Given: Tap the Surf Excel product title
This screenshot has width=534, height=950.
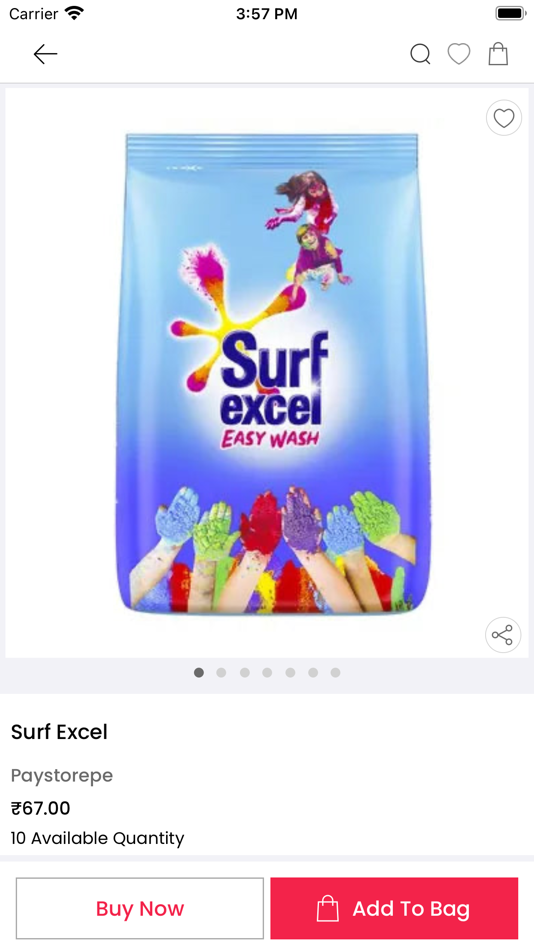Looking at the screenshot, I should tap(59, 732).
